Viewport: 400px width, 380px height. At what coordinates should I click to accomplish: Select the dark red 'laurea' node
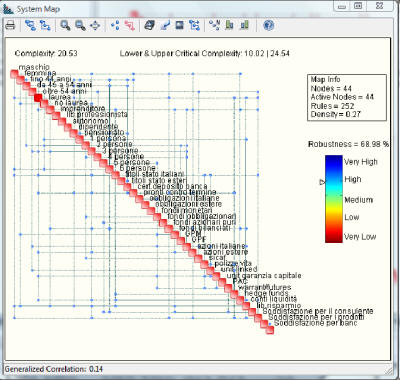point(38,97)
